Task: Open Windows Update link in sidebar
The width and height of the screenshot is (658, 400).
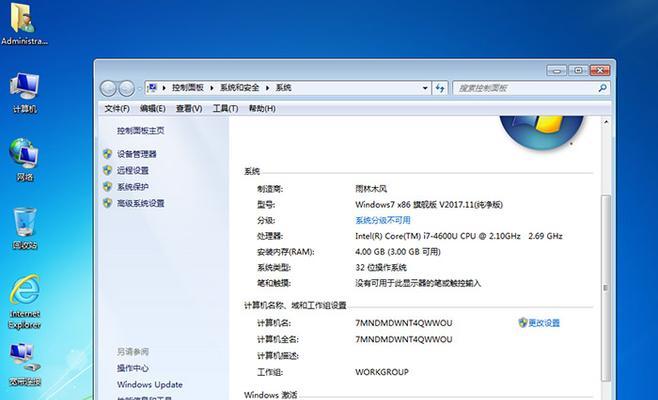Action: 150,384
